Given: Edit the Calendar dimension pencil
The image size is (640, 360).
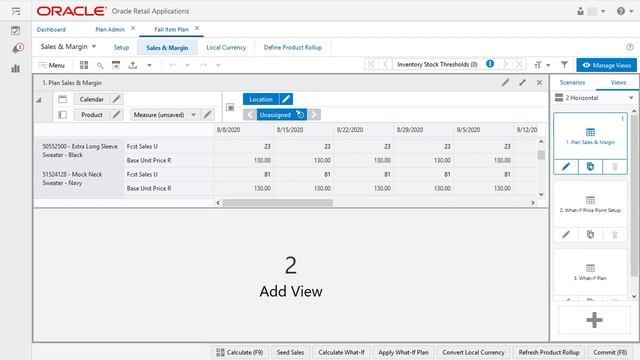Looking at the screenshot, I should (116, 99).
